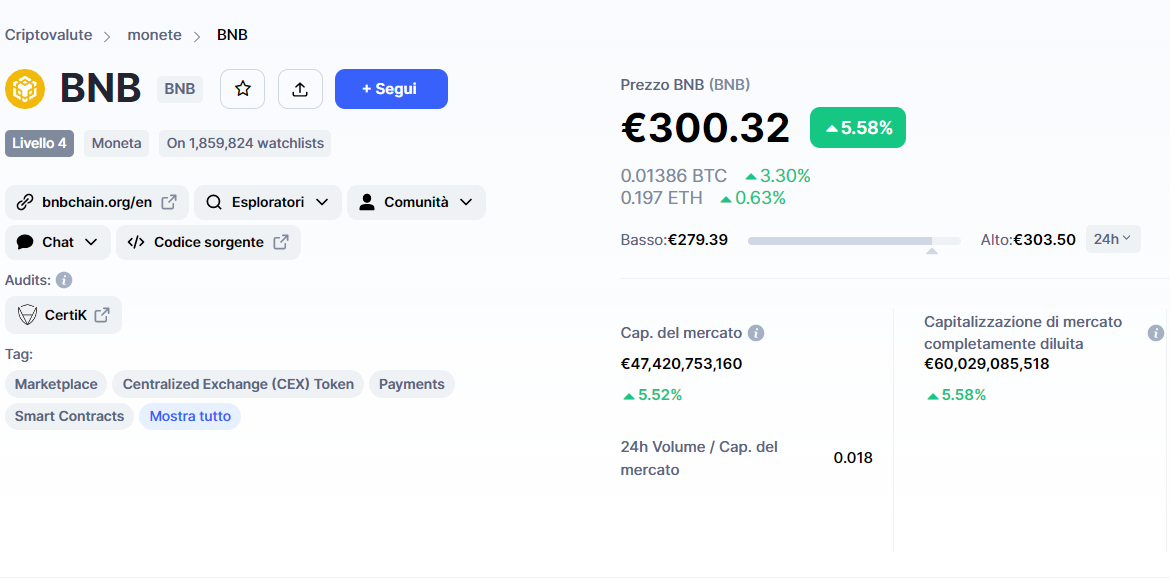This screenshot has height=582, width=1170.
Task: Open the bnbchain.org/en website link
Action: 97,202
